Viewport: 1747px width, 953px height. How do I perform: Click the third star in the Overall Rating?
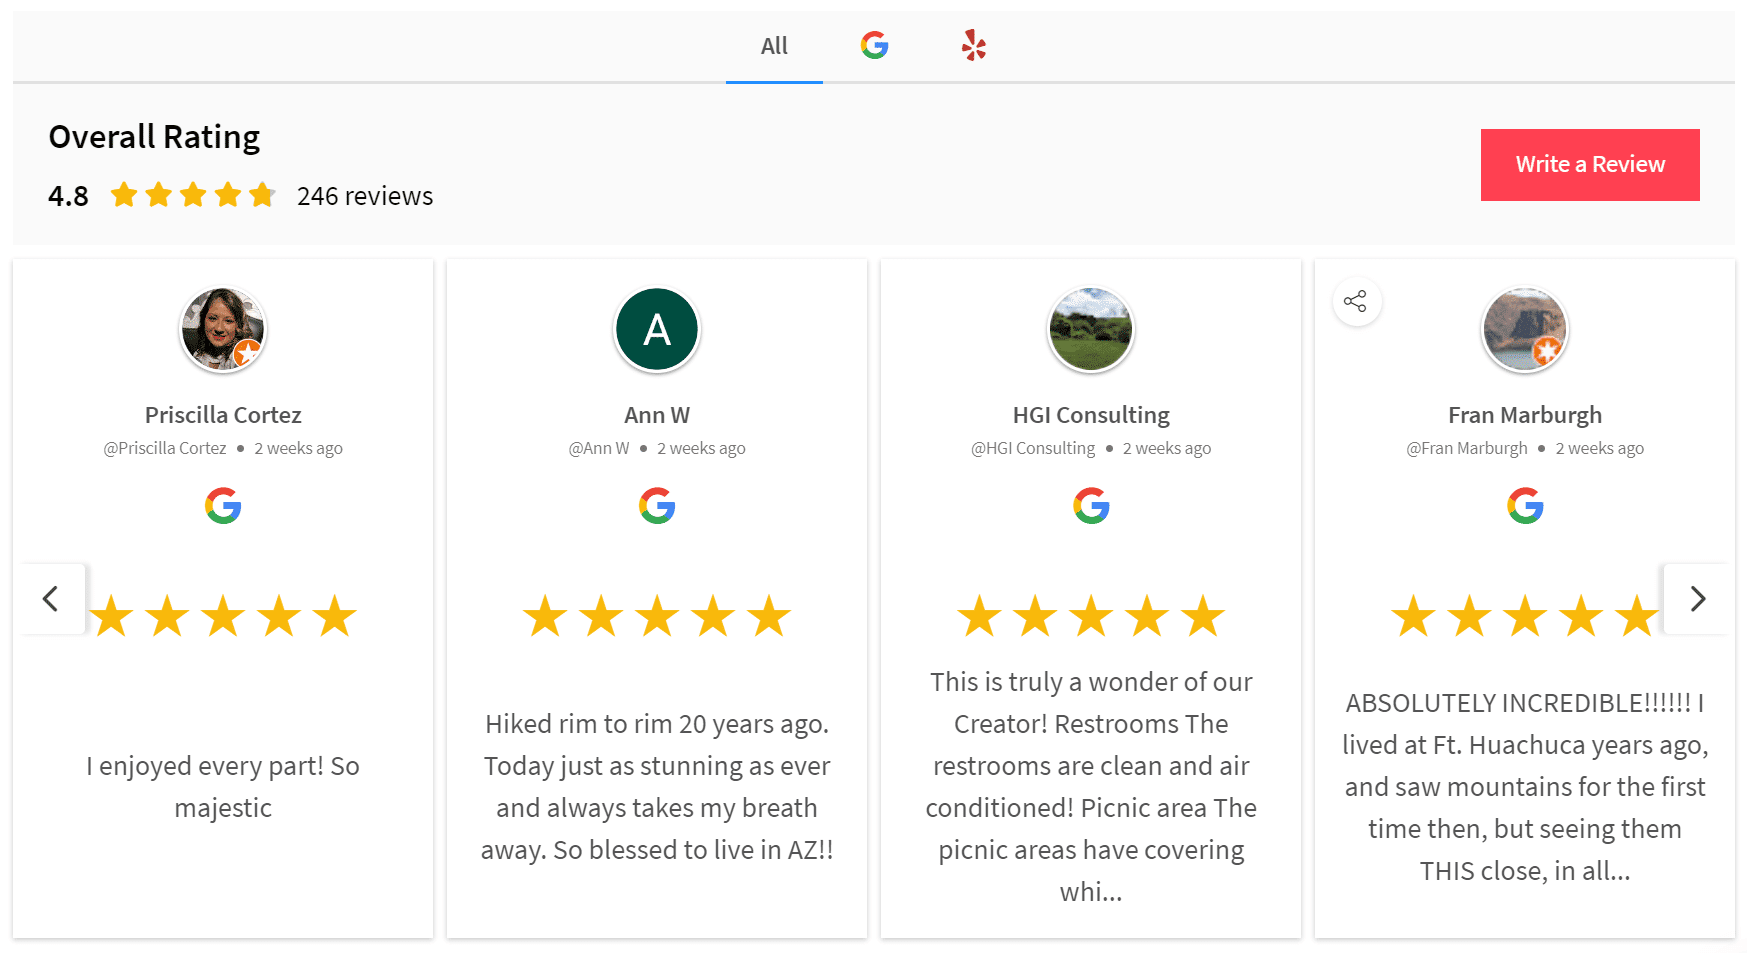coord(192,195)
